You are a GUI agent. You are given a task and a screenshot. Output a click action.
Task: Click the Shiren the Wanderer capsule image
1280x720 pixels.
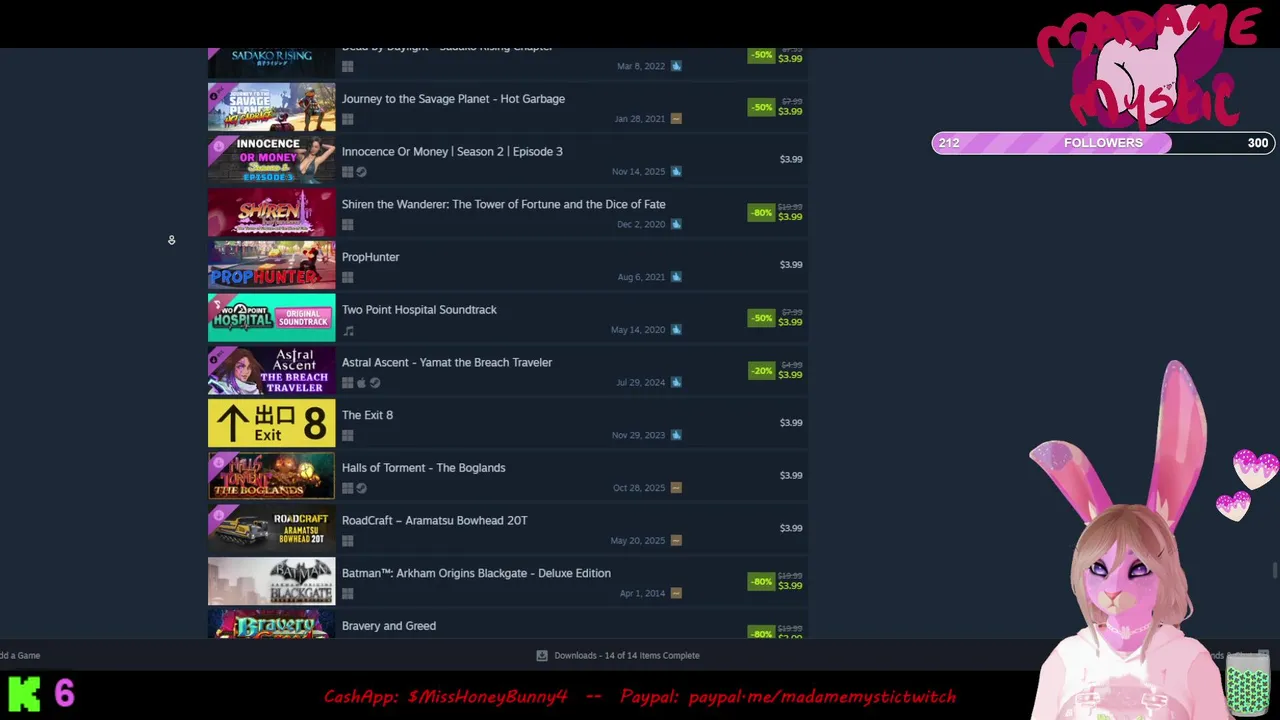point(272,213)
